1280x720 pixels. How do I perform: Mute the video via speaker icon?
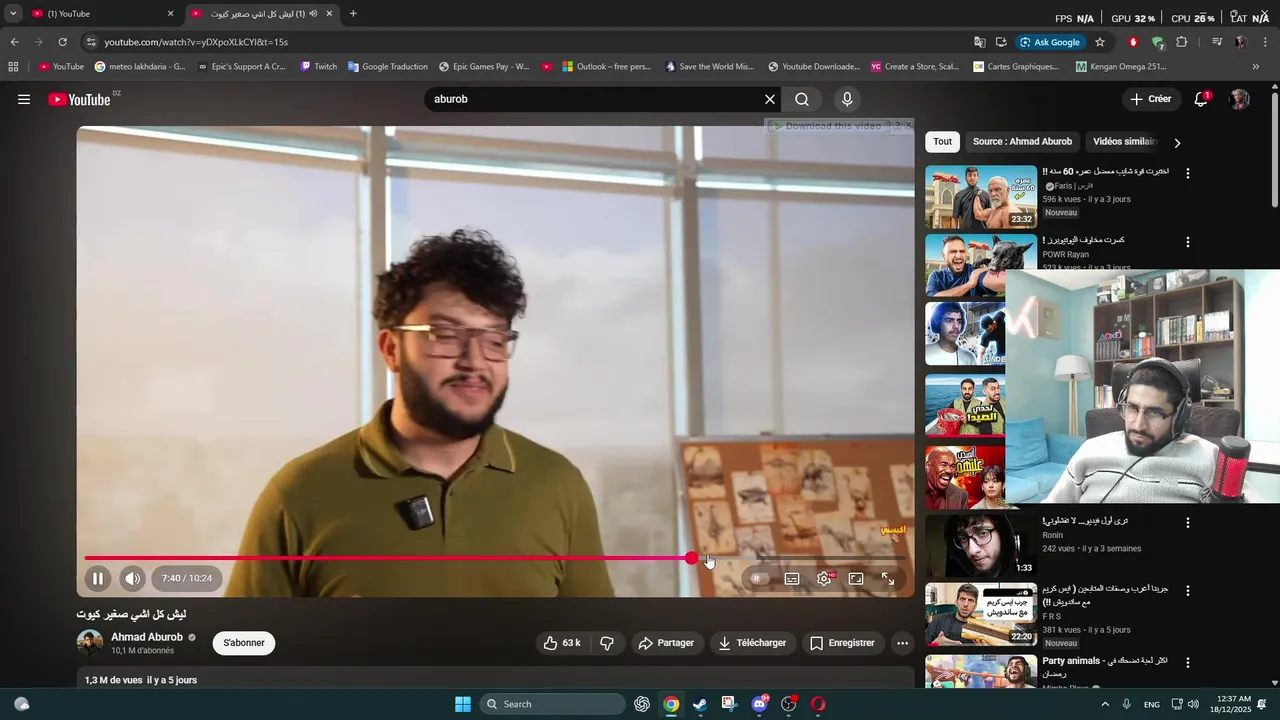pos(133,578)
